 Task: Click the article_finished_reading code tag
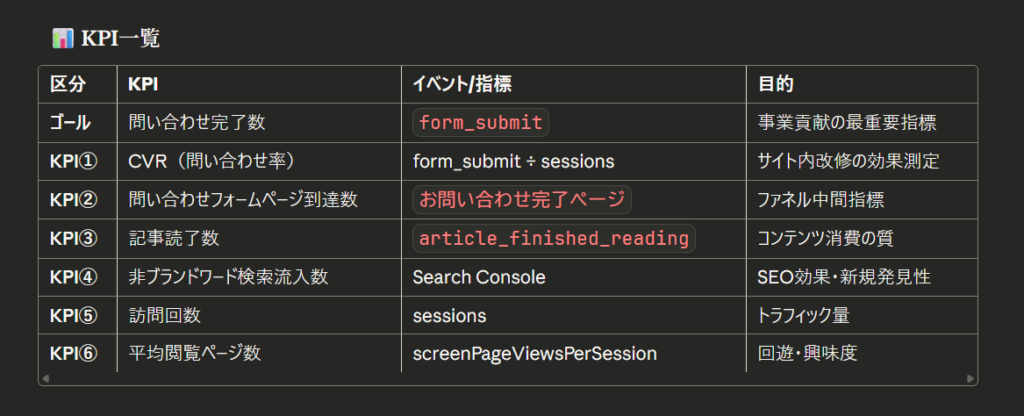(554, 238)
